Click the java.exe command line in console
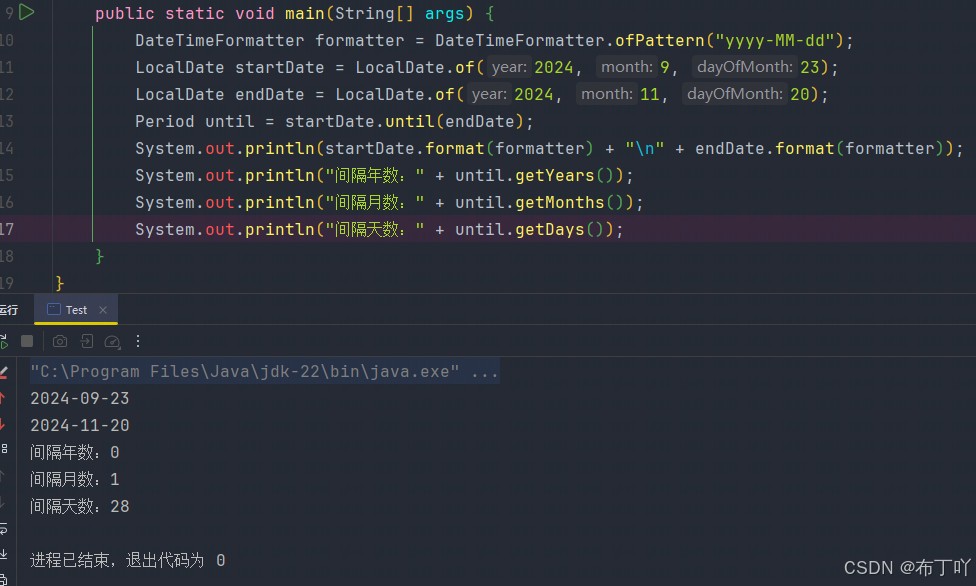This screenshot has height=586, width=976. coord(265,372)
